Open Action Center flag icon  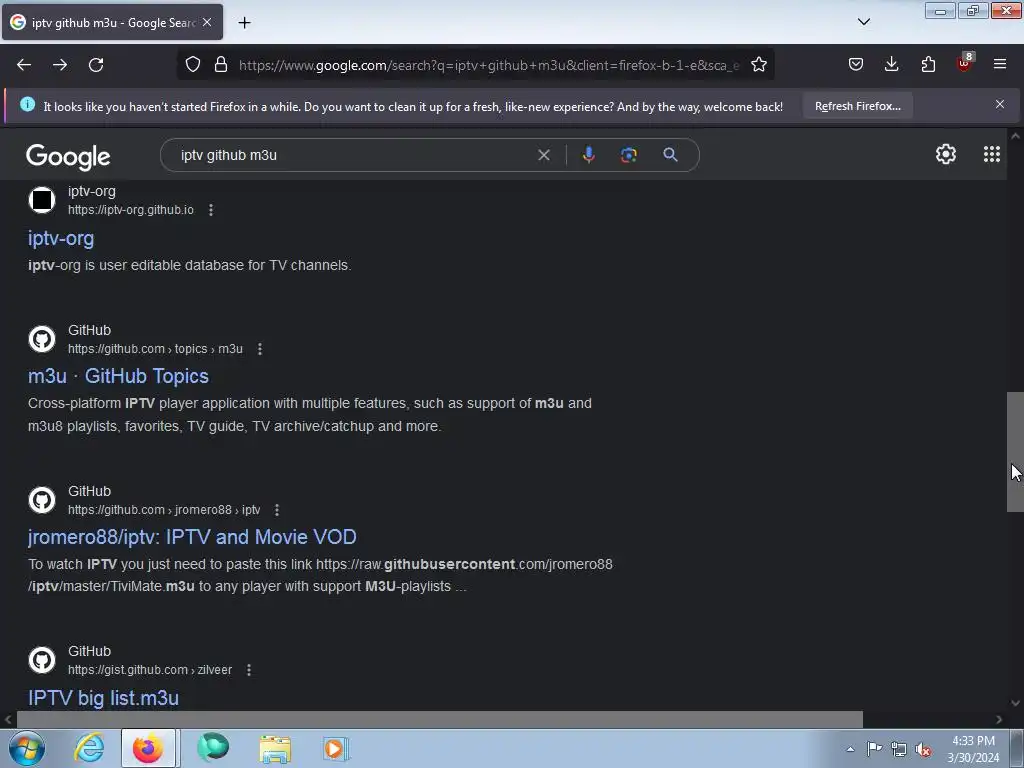[874, 749]
